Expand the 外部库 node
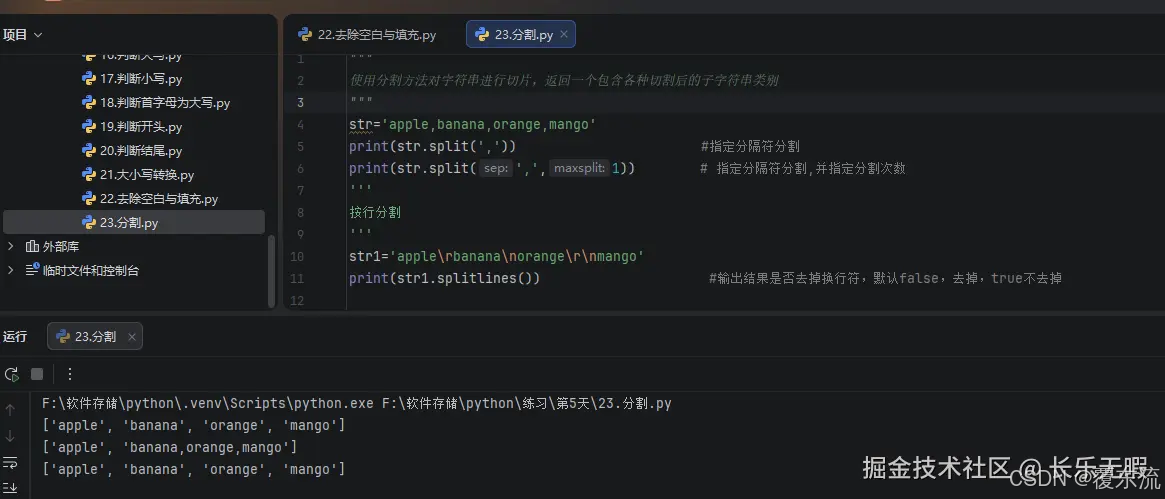Viewport: 1165px width, 499px height. pos(10,246)
